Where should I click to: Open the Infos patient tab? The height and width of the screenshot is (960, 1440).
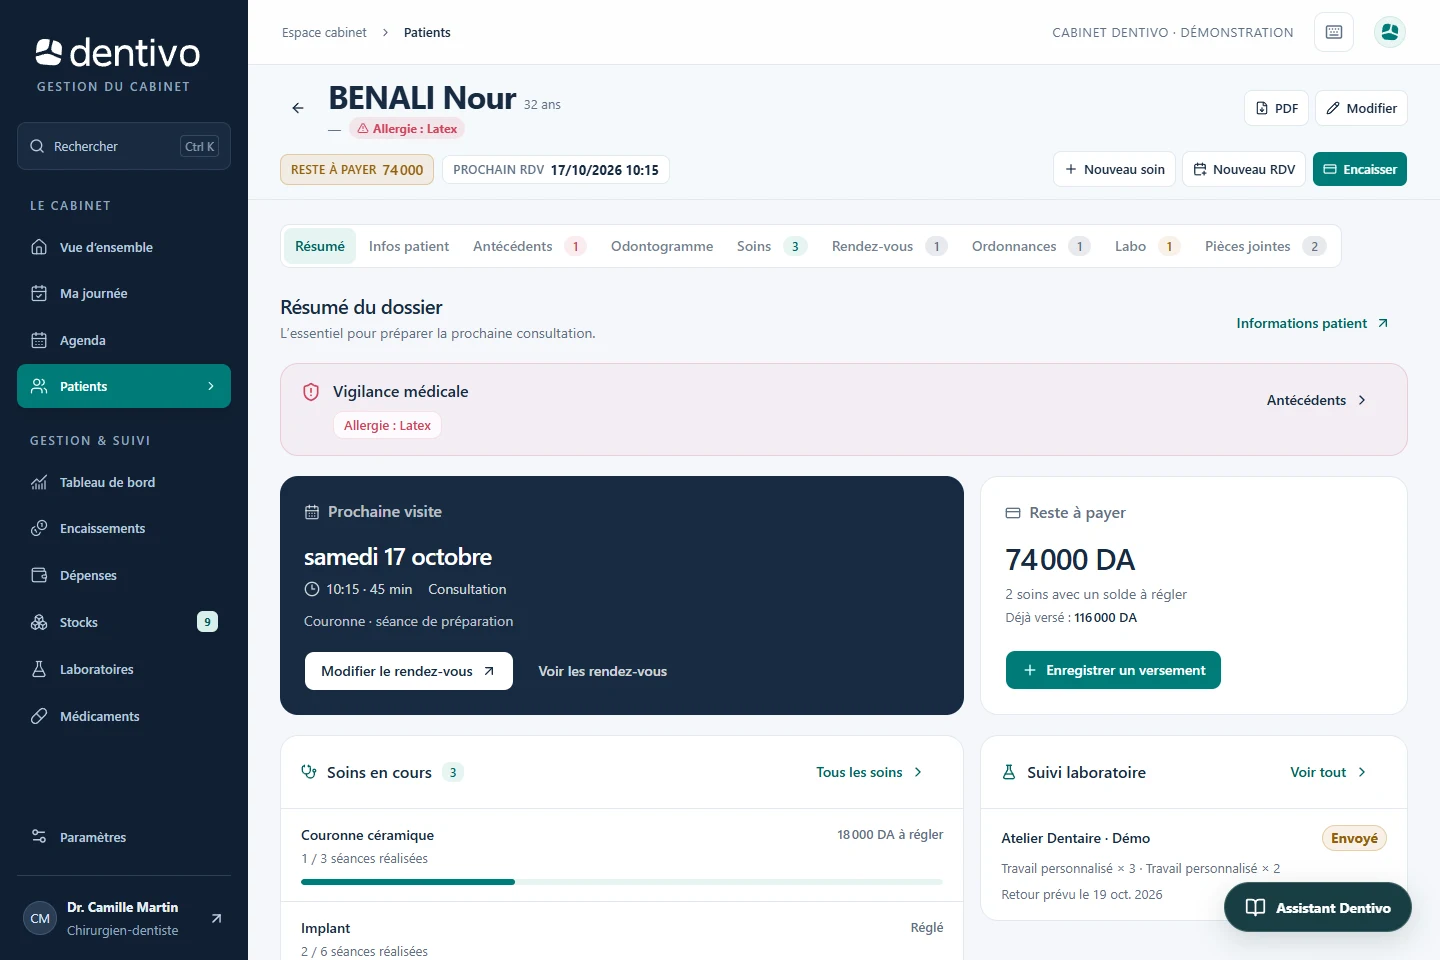click(x=409, y=246)
